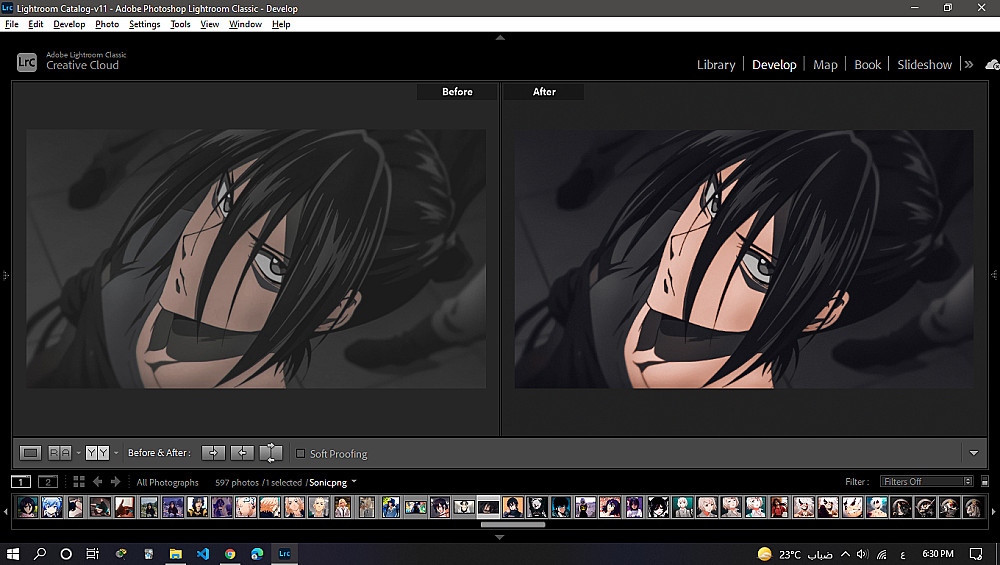Click Lightroom Classic taskbar icon

pos(284,554)
